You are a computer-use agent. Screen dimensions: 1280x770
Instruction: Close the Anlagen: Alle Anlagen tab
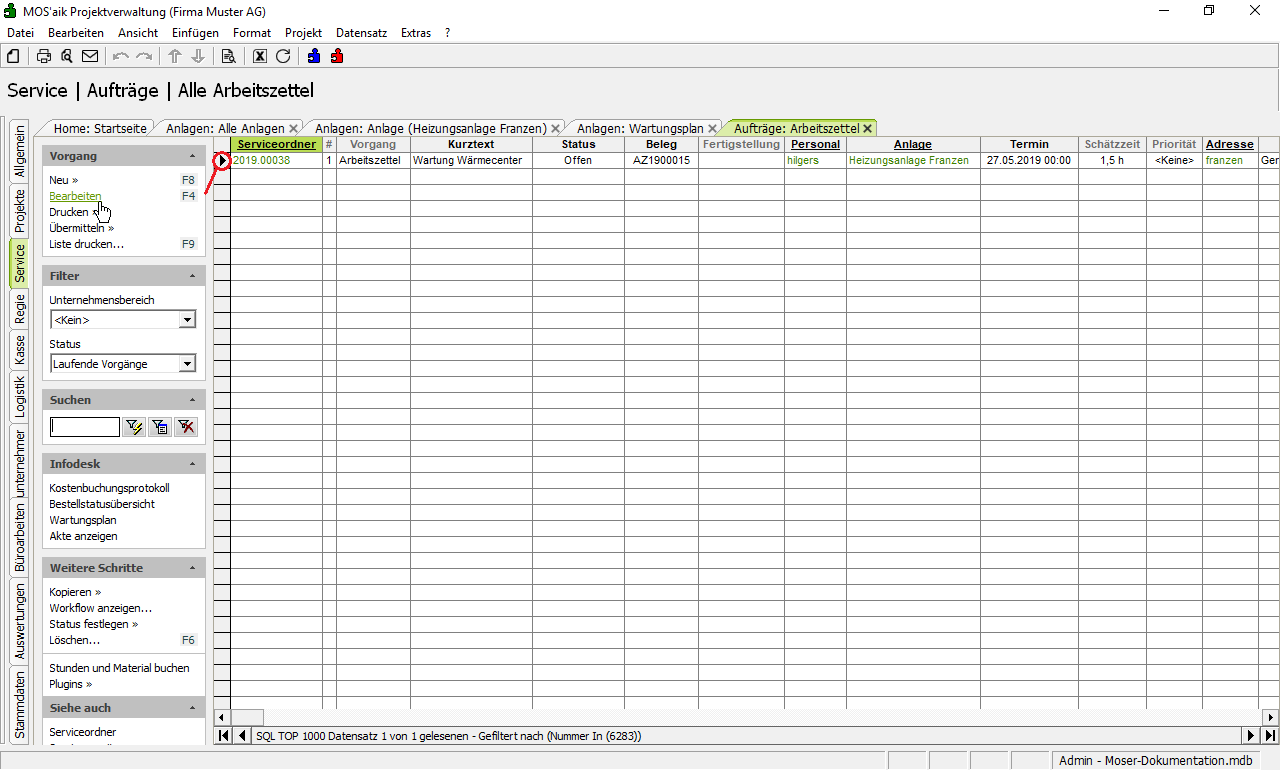tap(293, 129)
